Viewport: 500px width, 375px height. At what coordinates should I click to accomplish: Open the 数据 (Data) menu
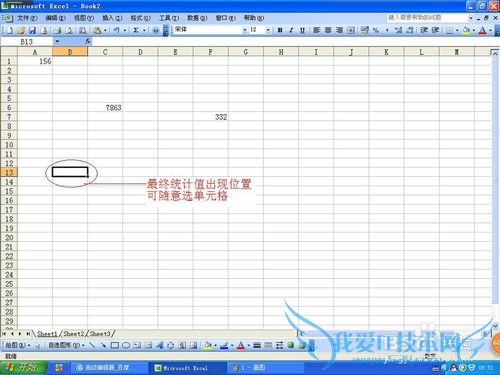pyautogui.click(x=197, y=18)
